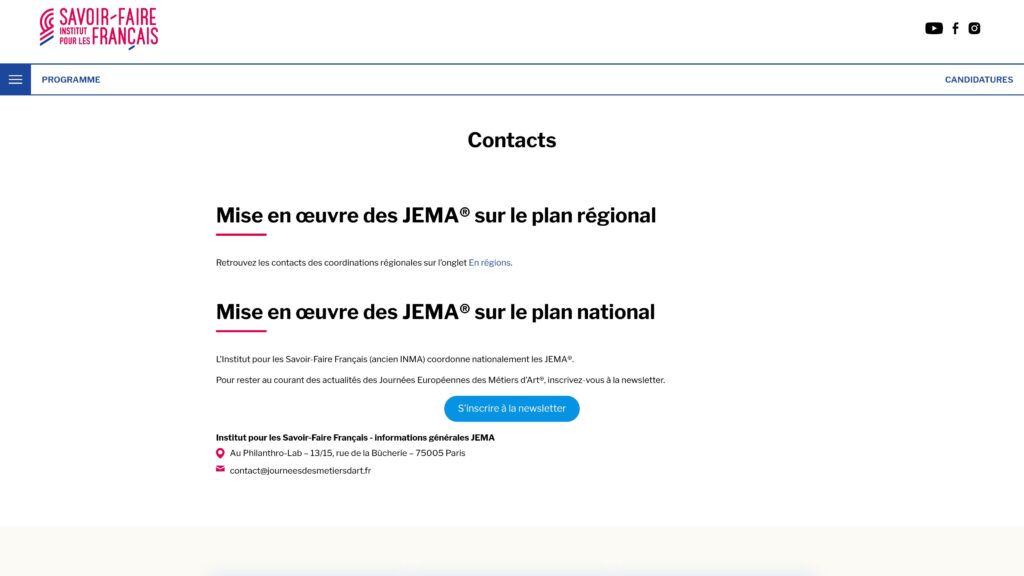The image size is (1024, 576).
Task: Go to the PROGRAMME menu item
Action: tap(71, 80)
